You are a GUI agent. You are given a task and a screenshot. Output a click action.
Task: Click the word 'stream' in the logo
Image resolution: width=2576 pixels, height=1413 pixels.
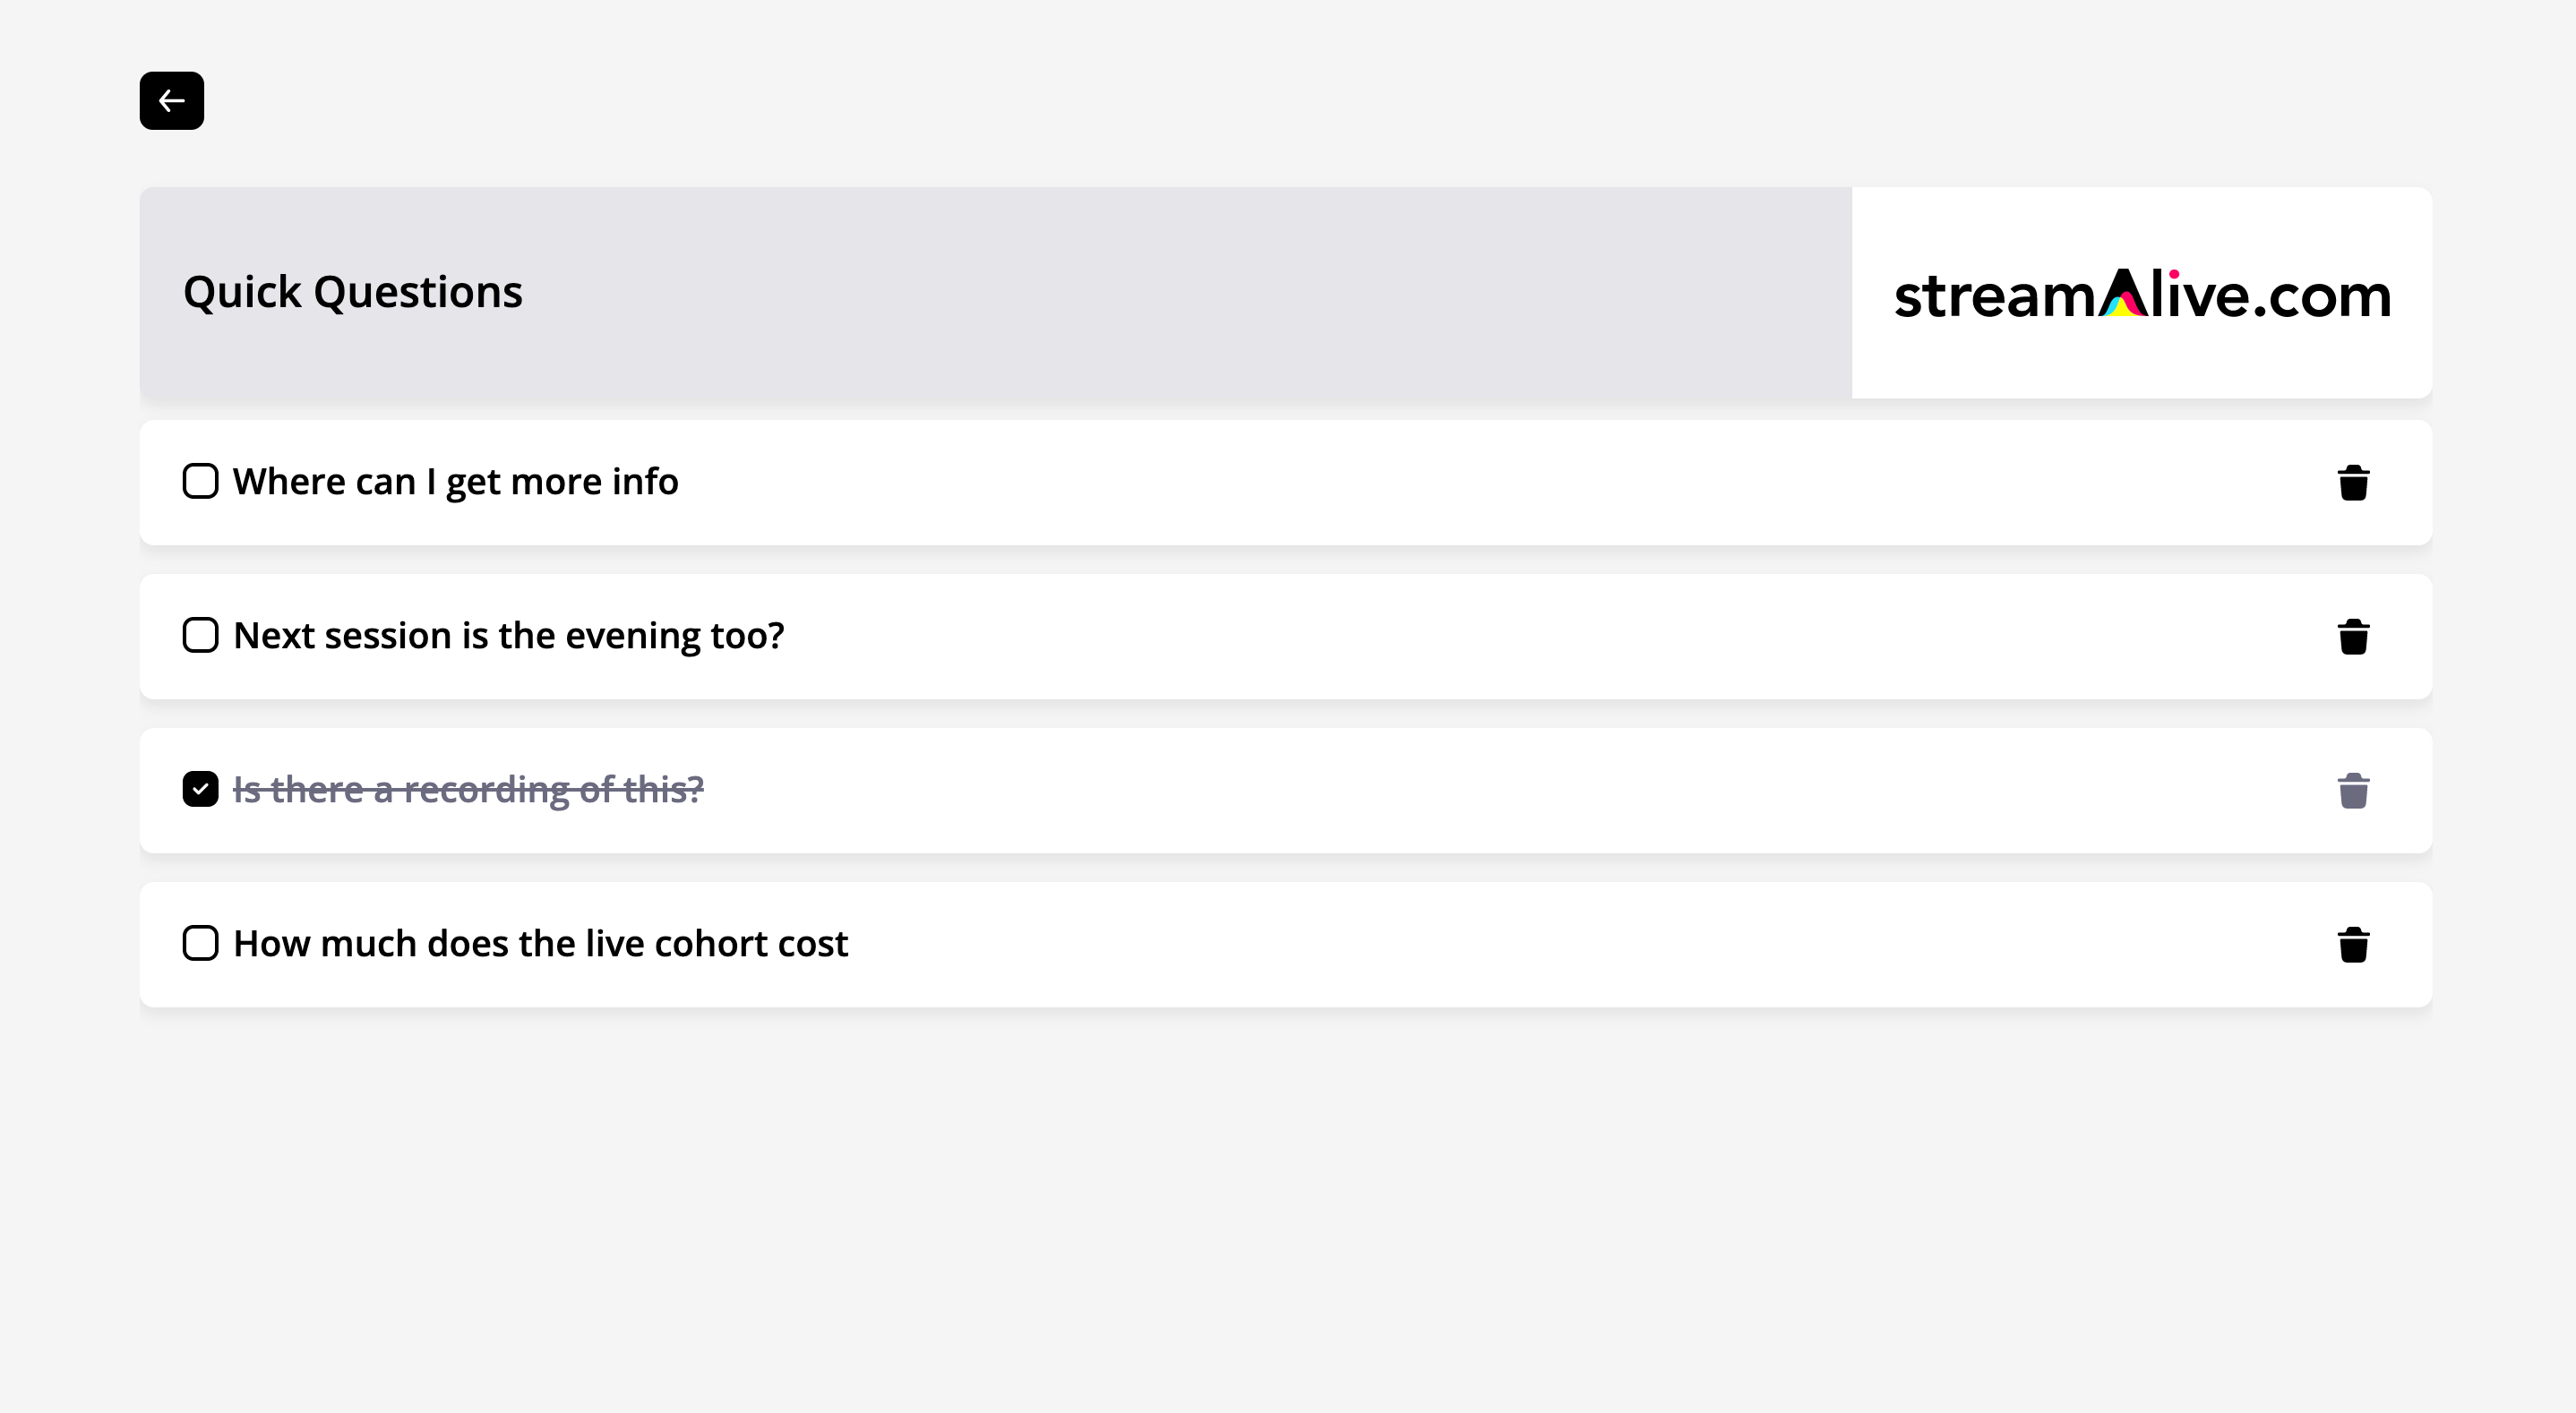tap(1995, 297)
